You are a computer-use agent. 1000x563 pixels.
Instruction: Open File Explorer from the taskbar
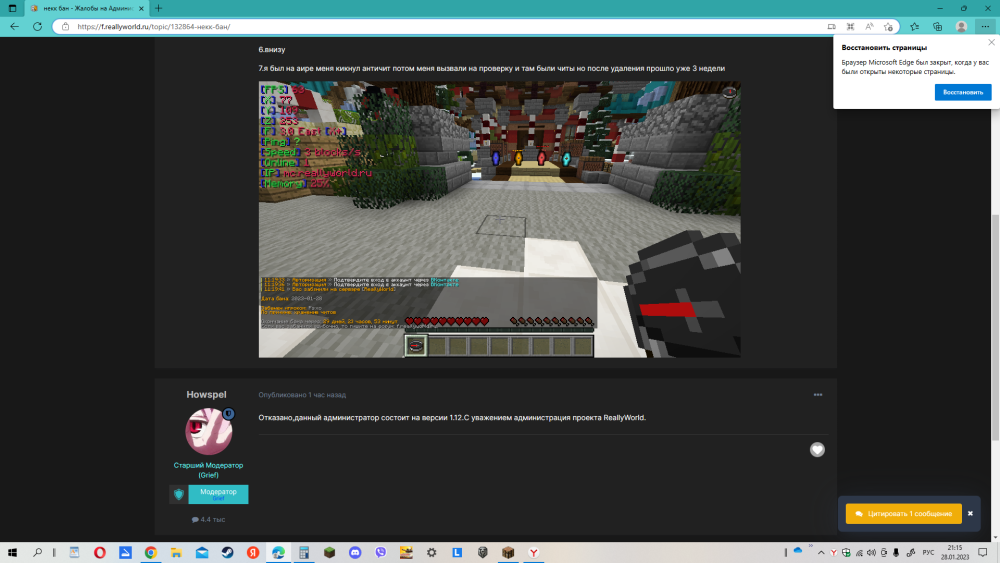click(x=176, y=553)
